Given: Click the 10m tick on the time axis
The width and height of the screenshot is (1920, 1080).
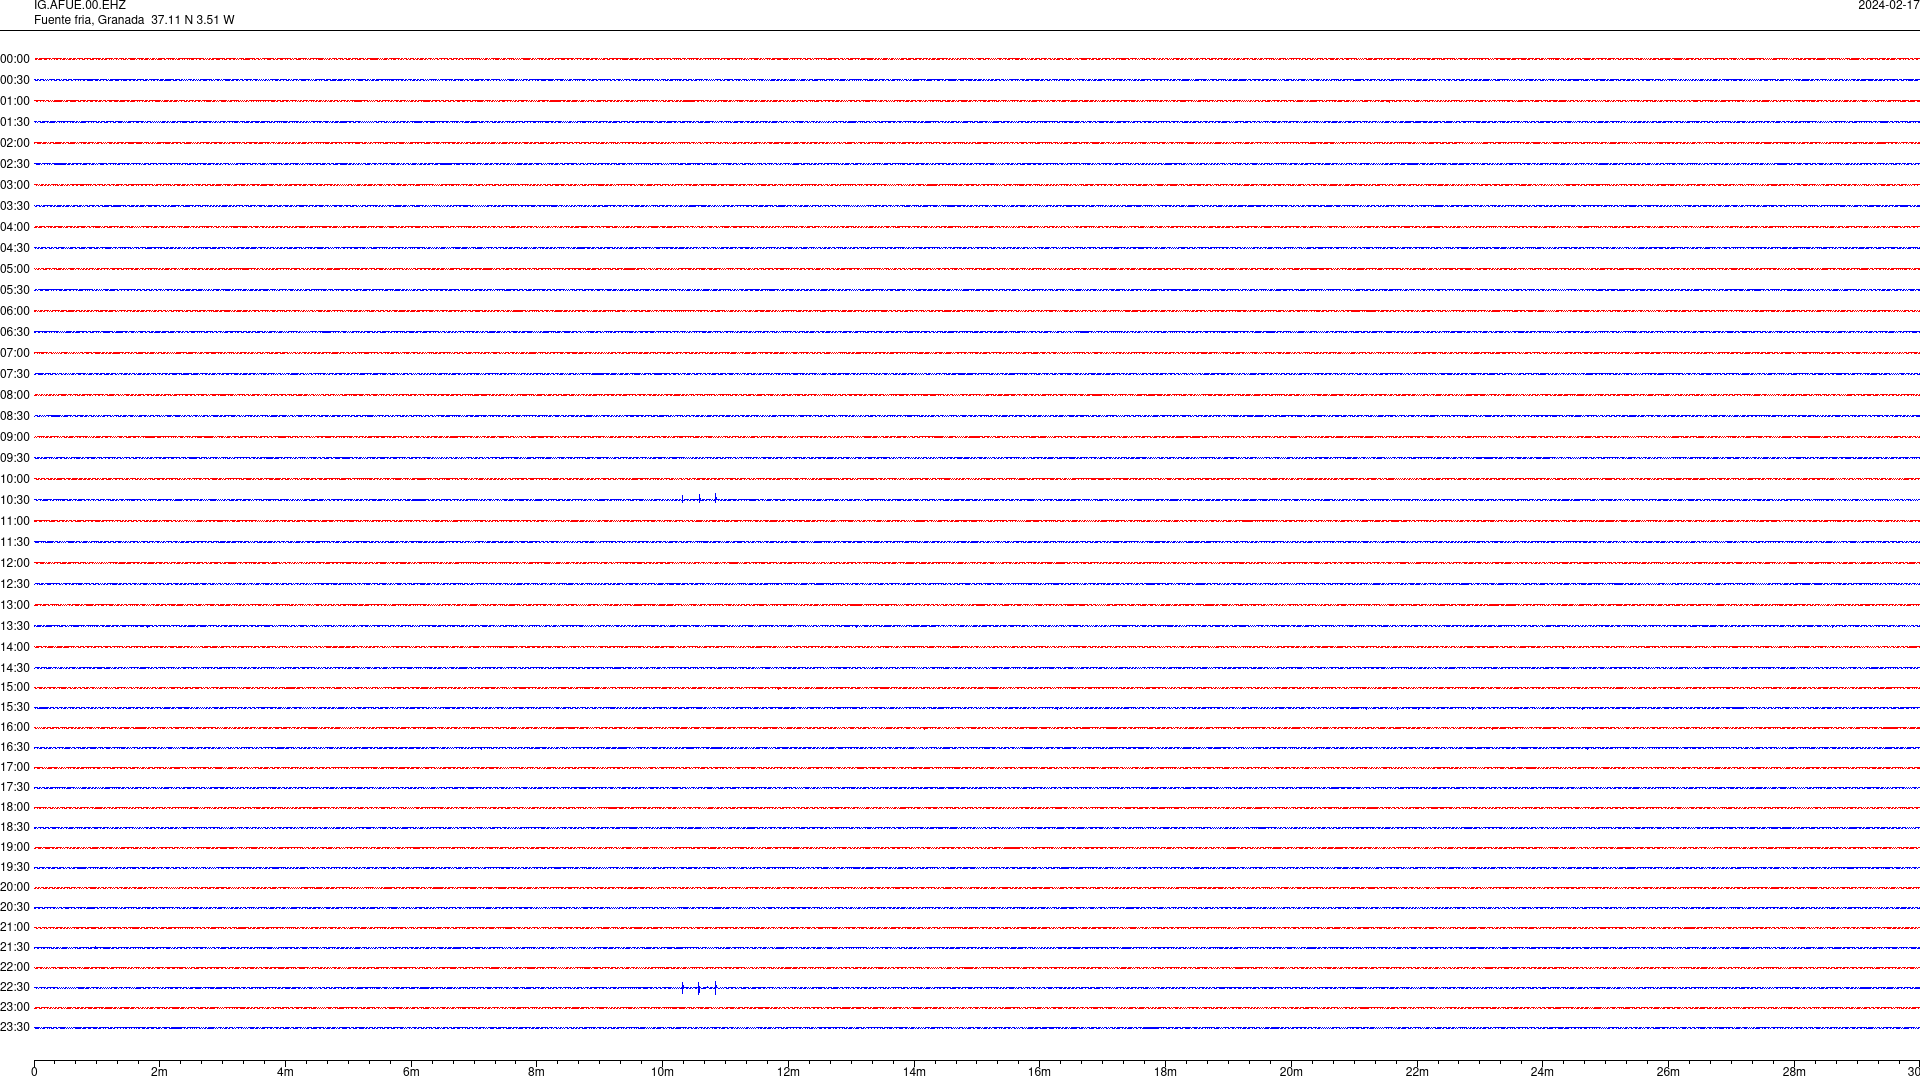Looking at the screenshot, I should click(x=662, y=1072).
